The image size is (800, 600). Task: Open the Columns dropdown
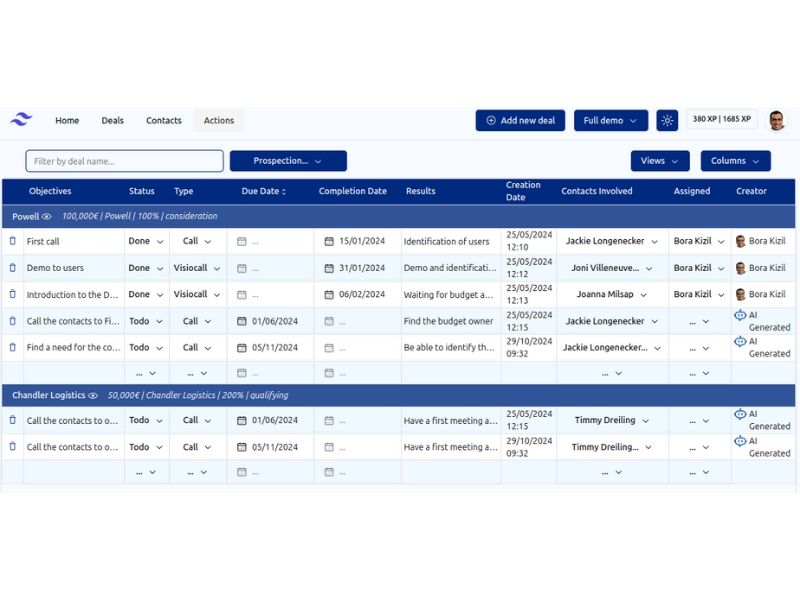[x=735, y=161]
